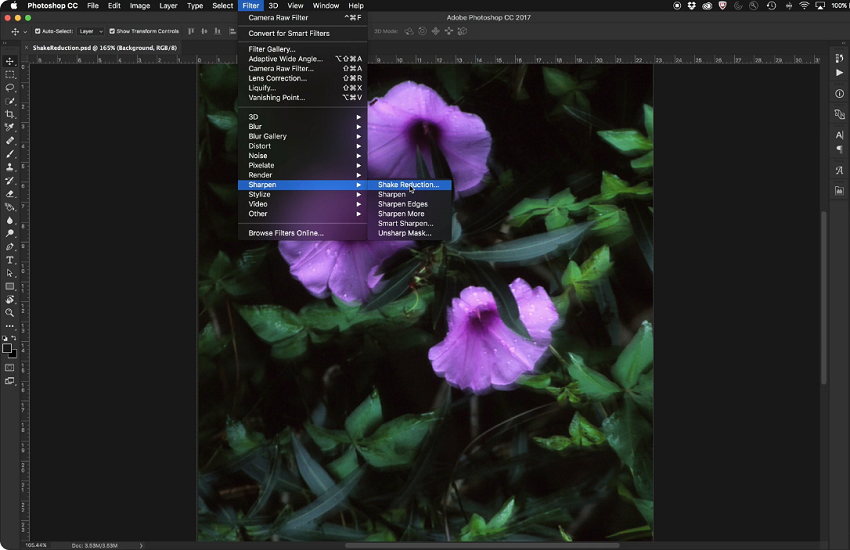The height and width of the screenshot is (550, 850).
Task: Open the Clone Source panel icon
Action: point(839,114)
